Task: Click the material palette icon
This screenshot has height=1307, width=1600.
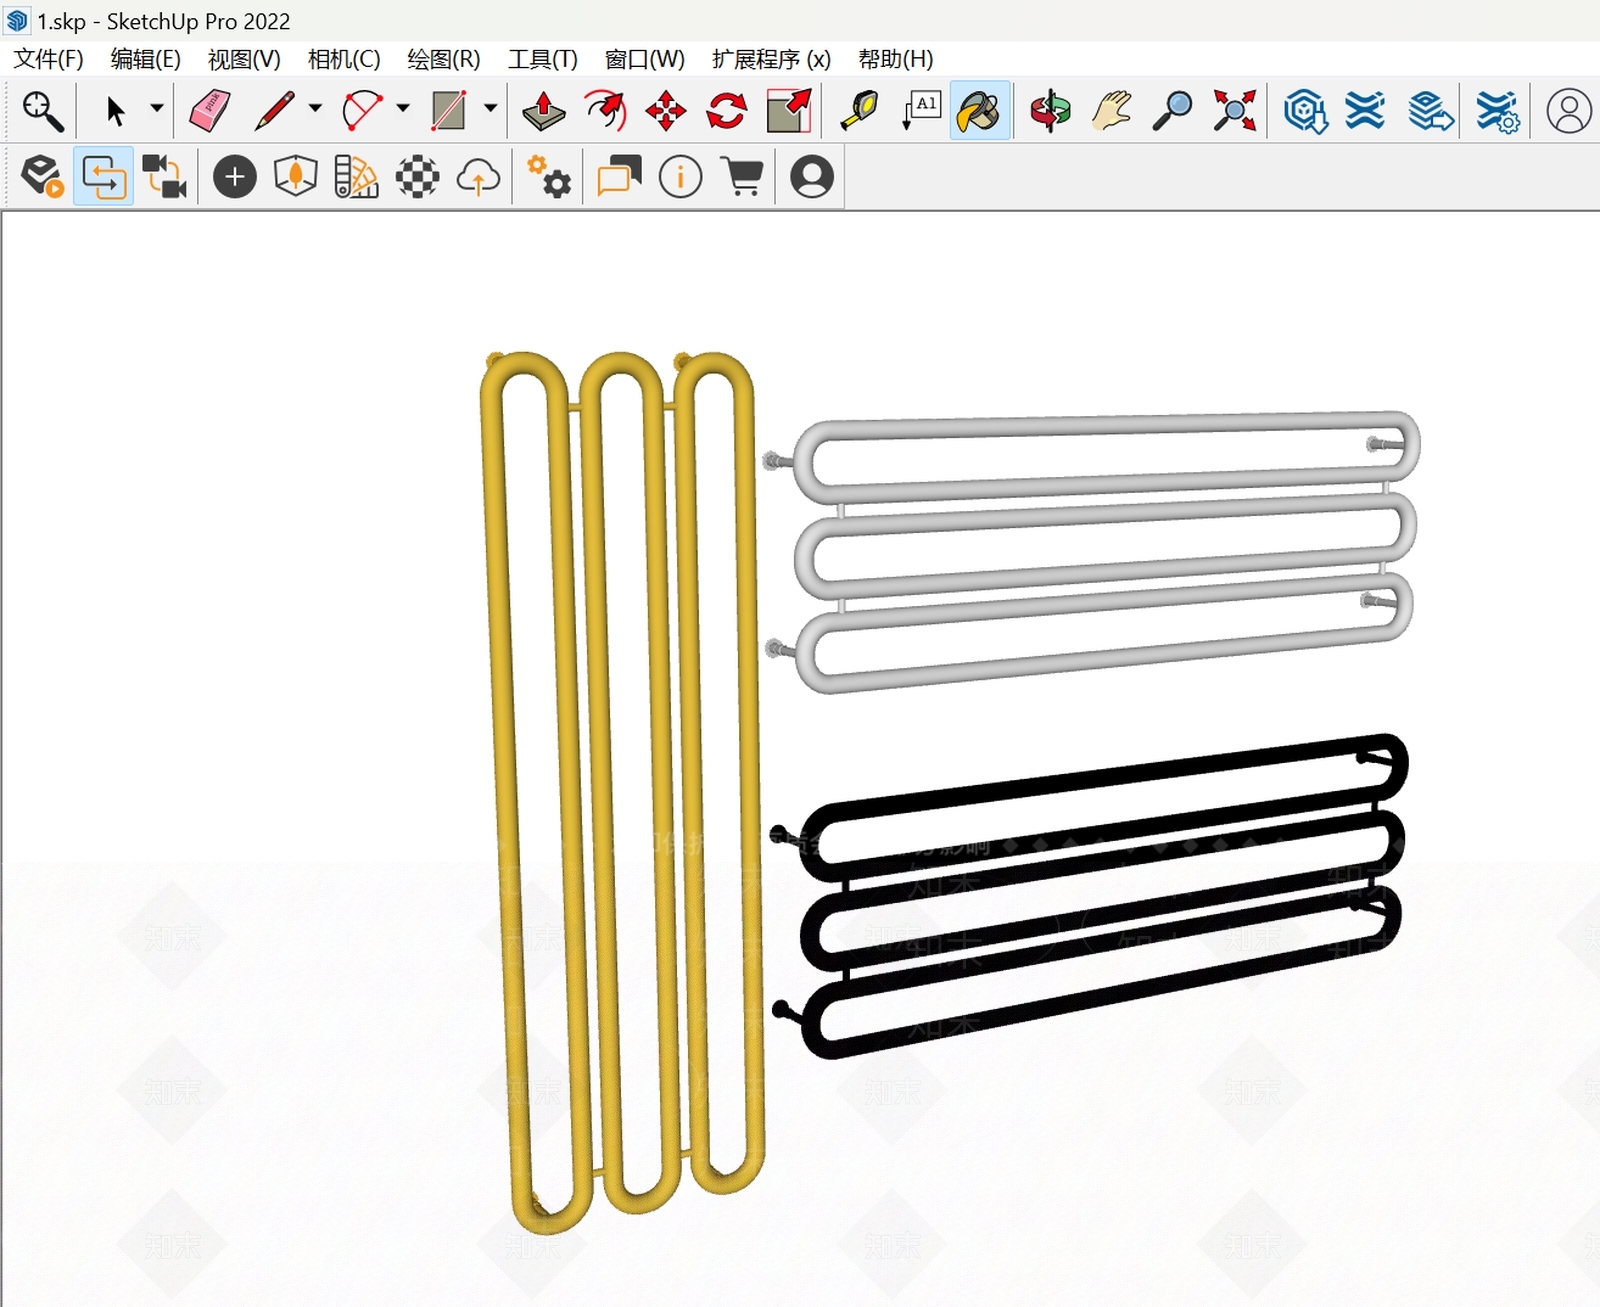Action: point(357,177)
